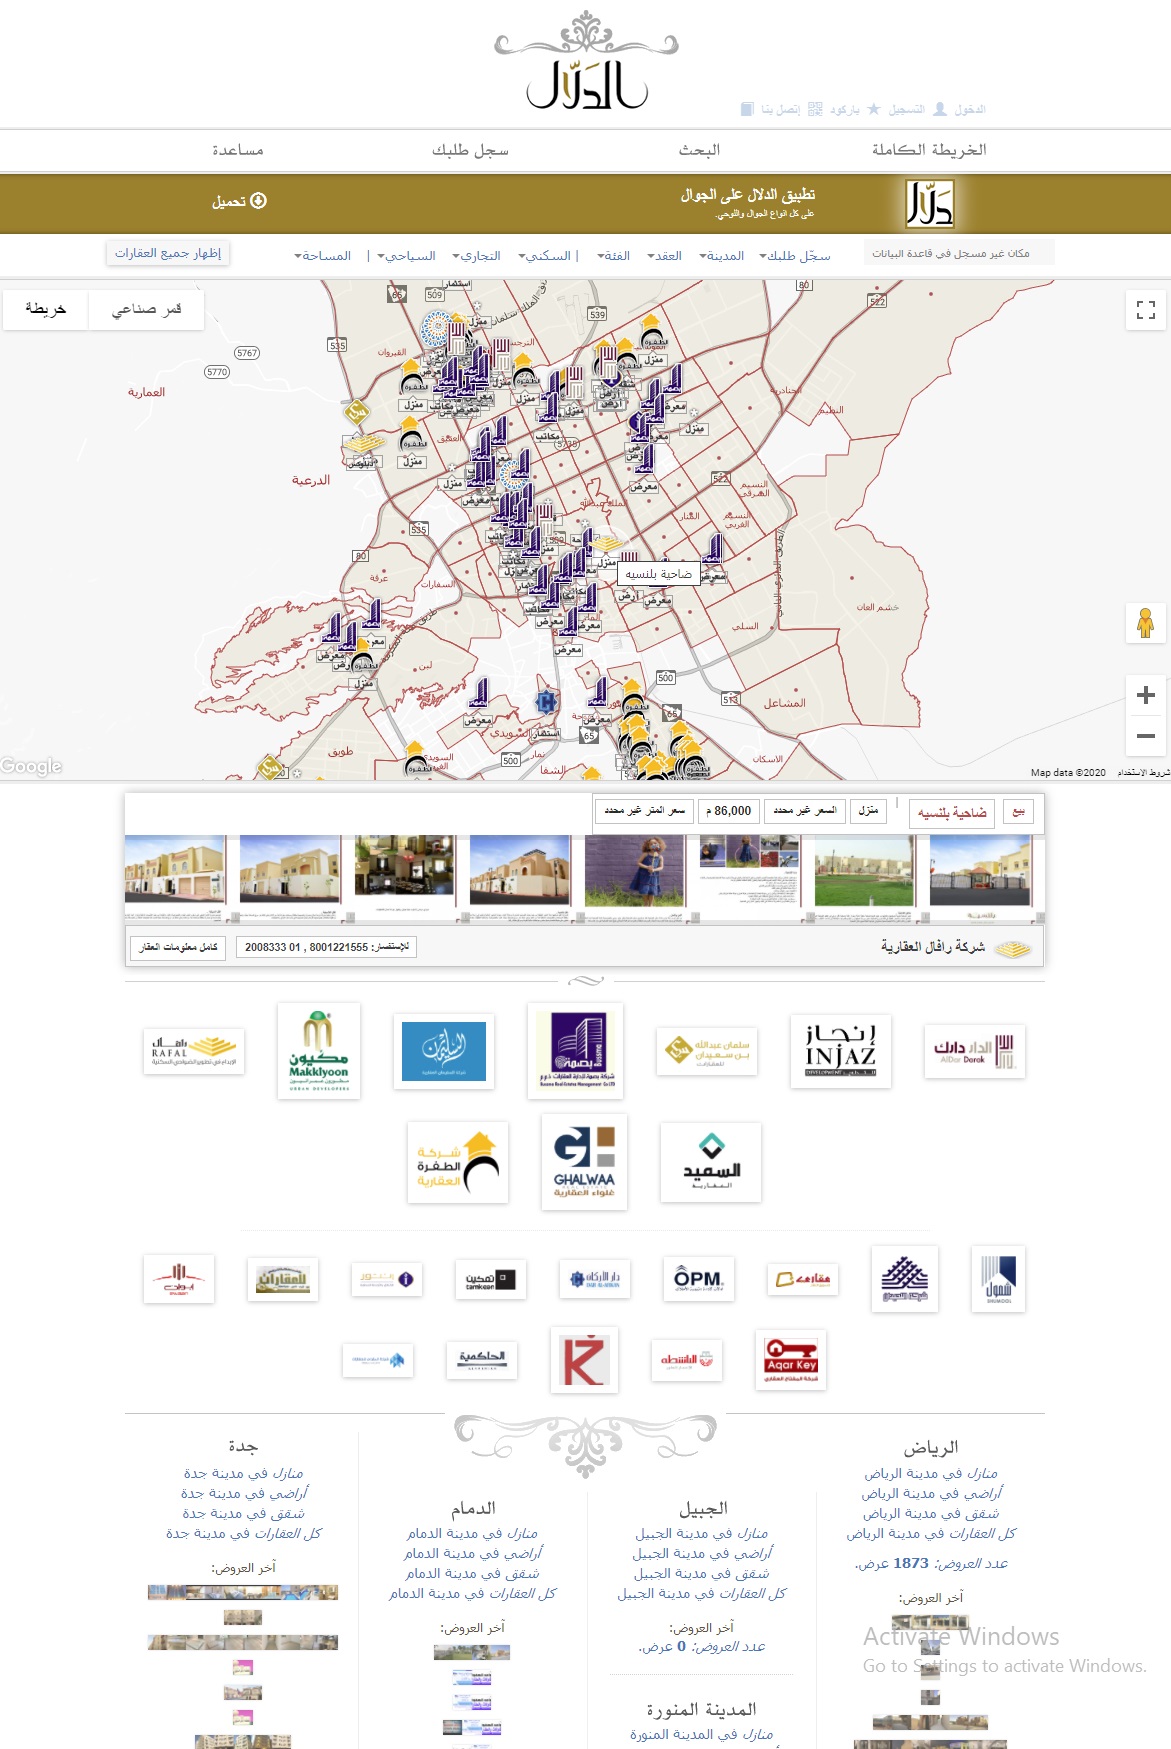Open the ضاحية بلنسيه listing title link

point(952,812)
